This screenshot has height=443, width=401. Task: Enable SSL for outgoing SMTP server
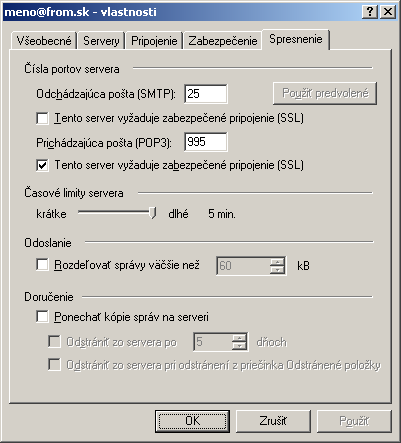tap(42, 118)
